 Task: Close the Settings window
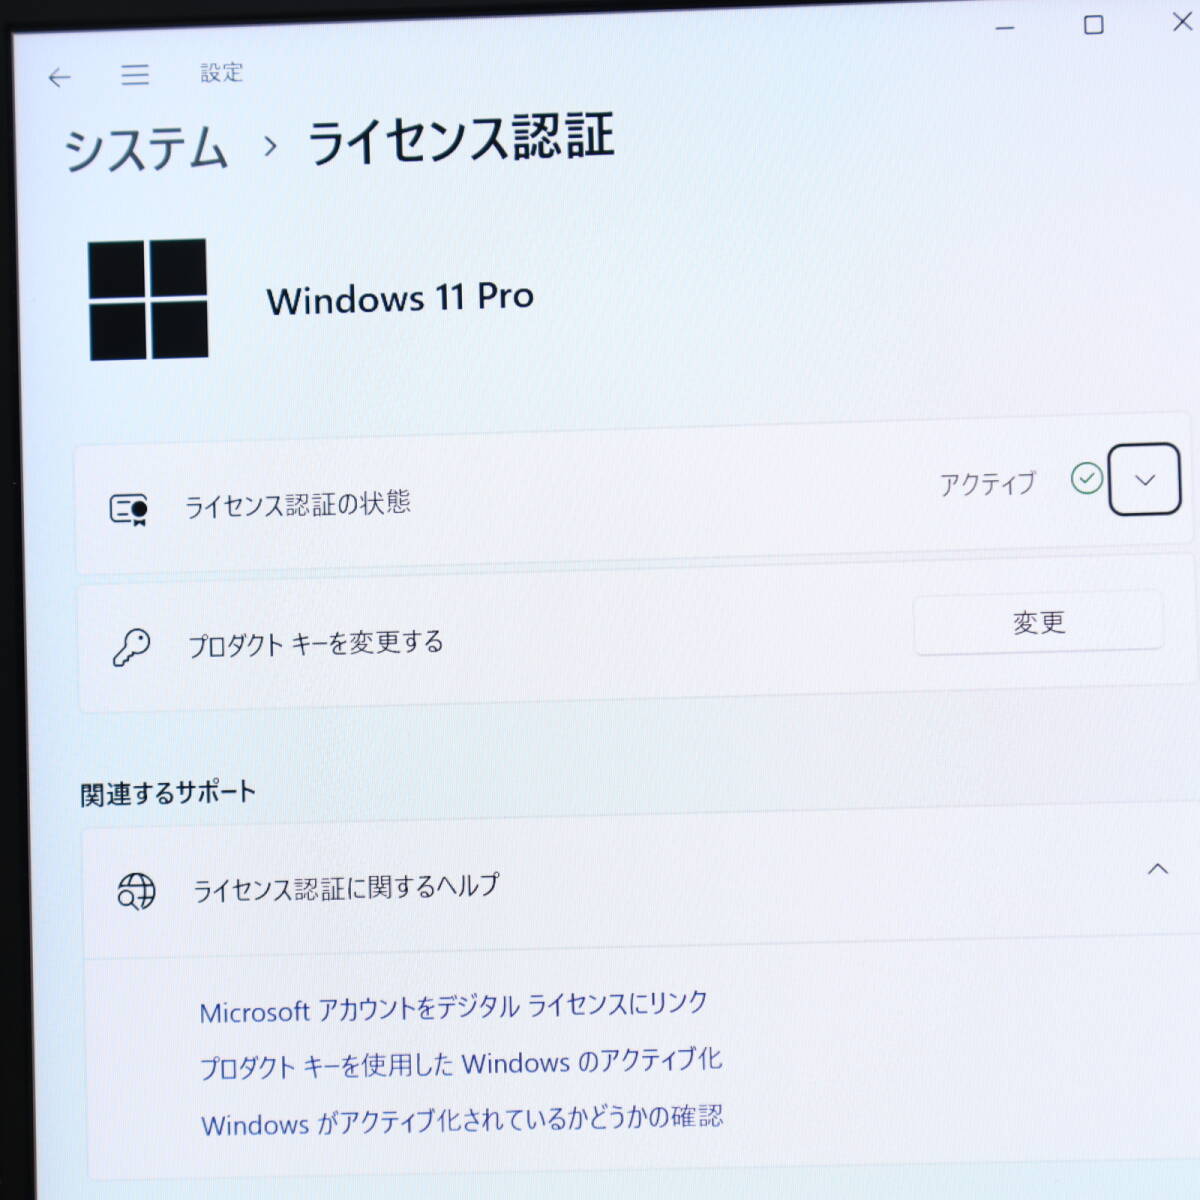point(1183,21)
